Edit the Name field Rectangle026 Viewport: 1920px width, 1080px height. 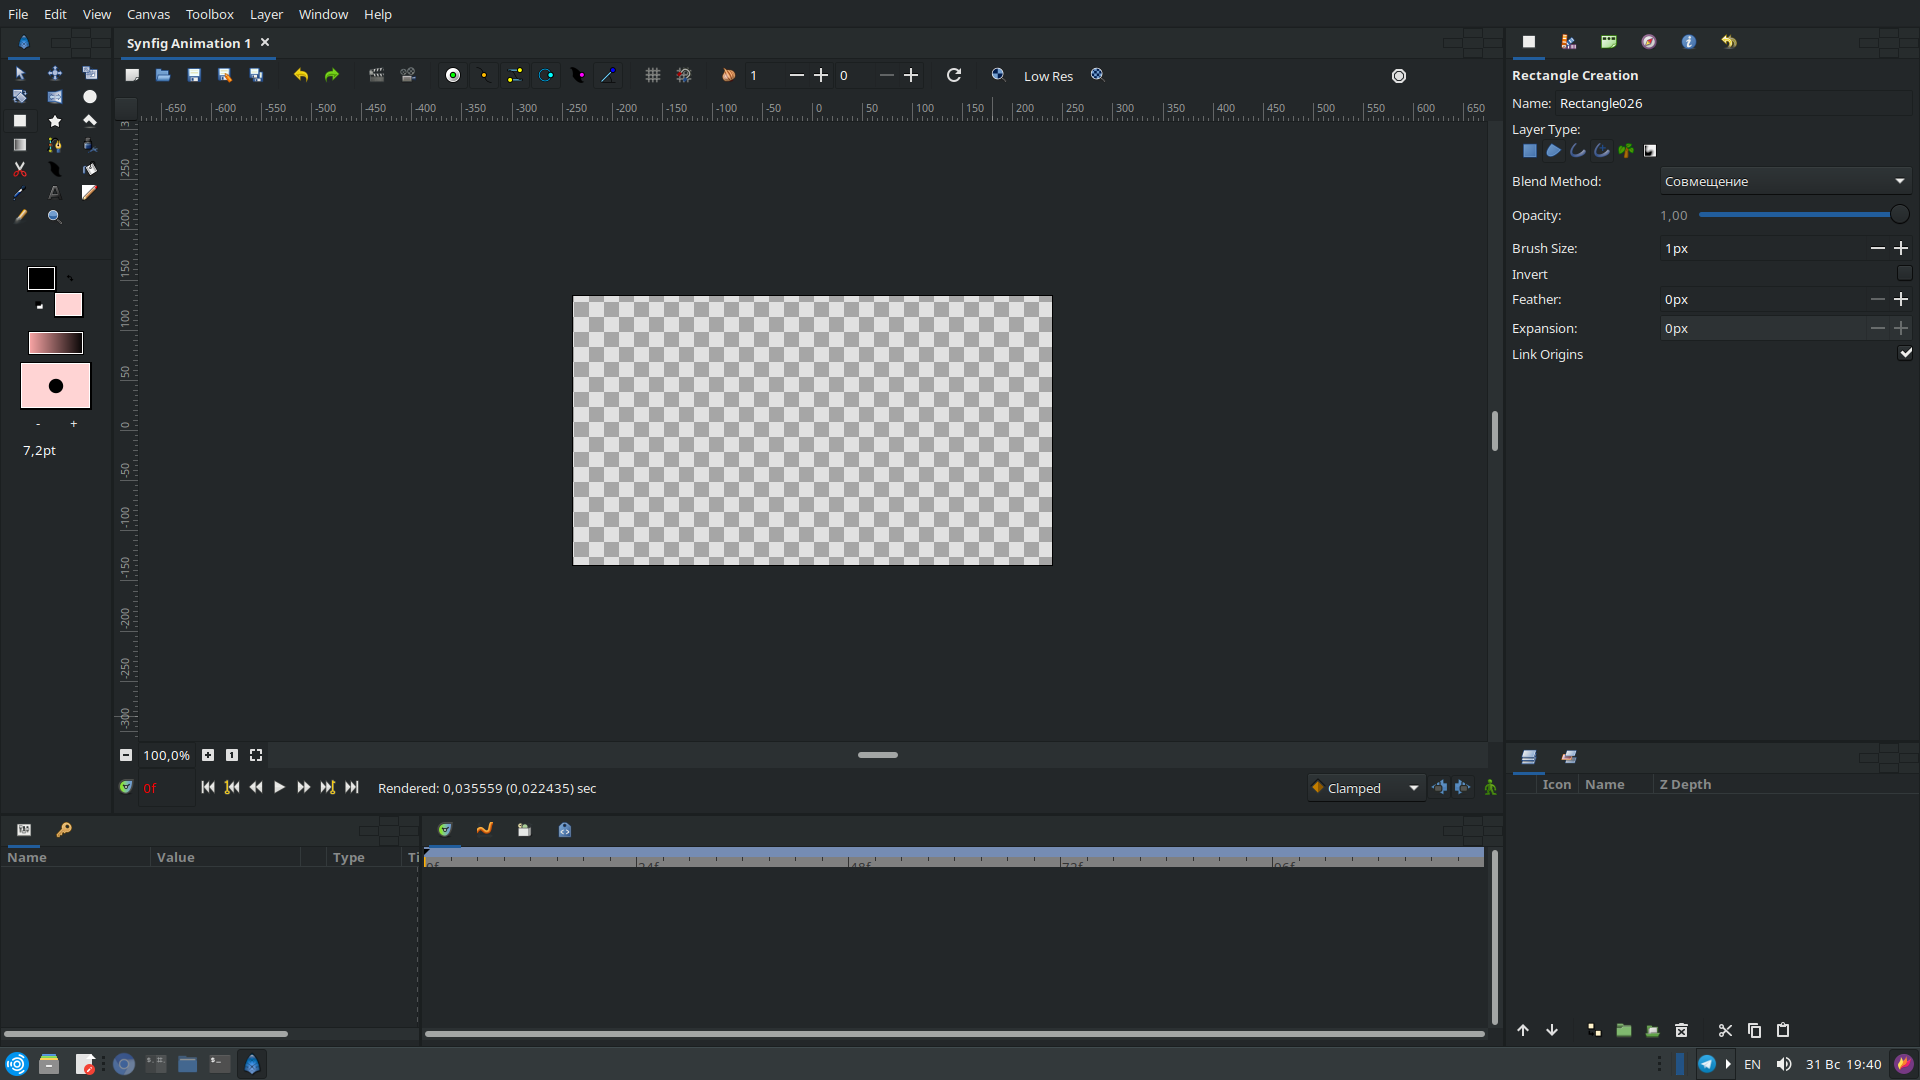click(1735, 103)
